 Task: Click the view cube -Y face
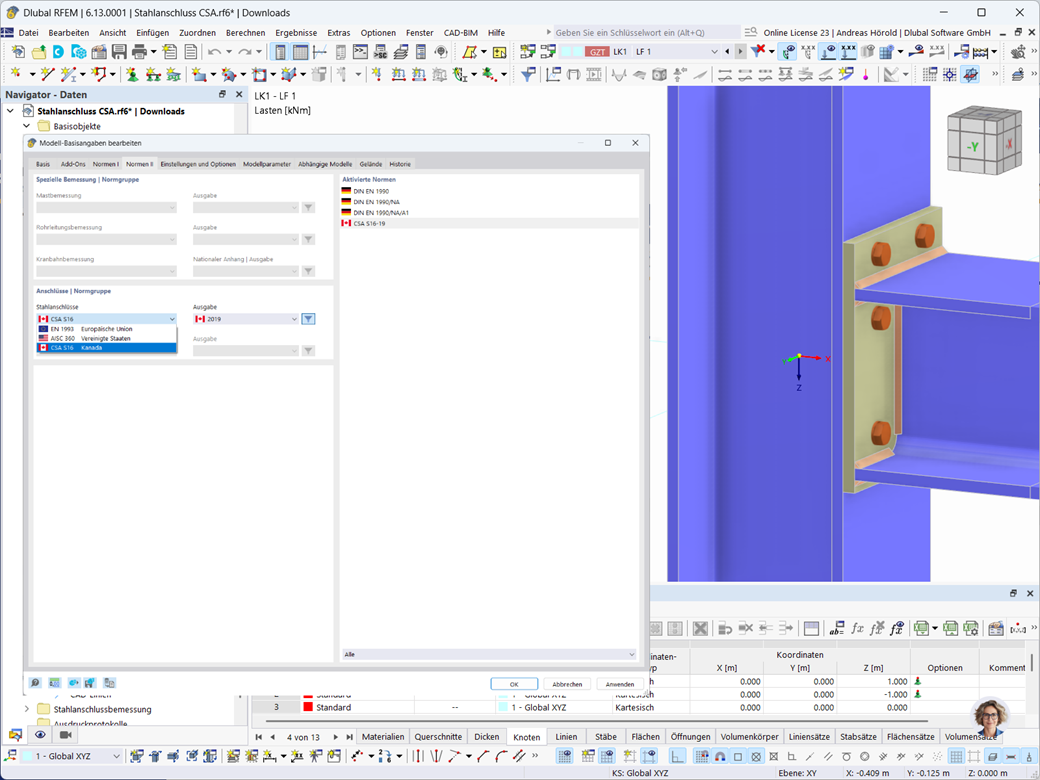click(972, 147)
